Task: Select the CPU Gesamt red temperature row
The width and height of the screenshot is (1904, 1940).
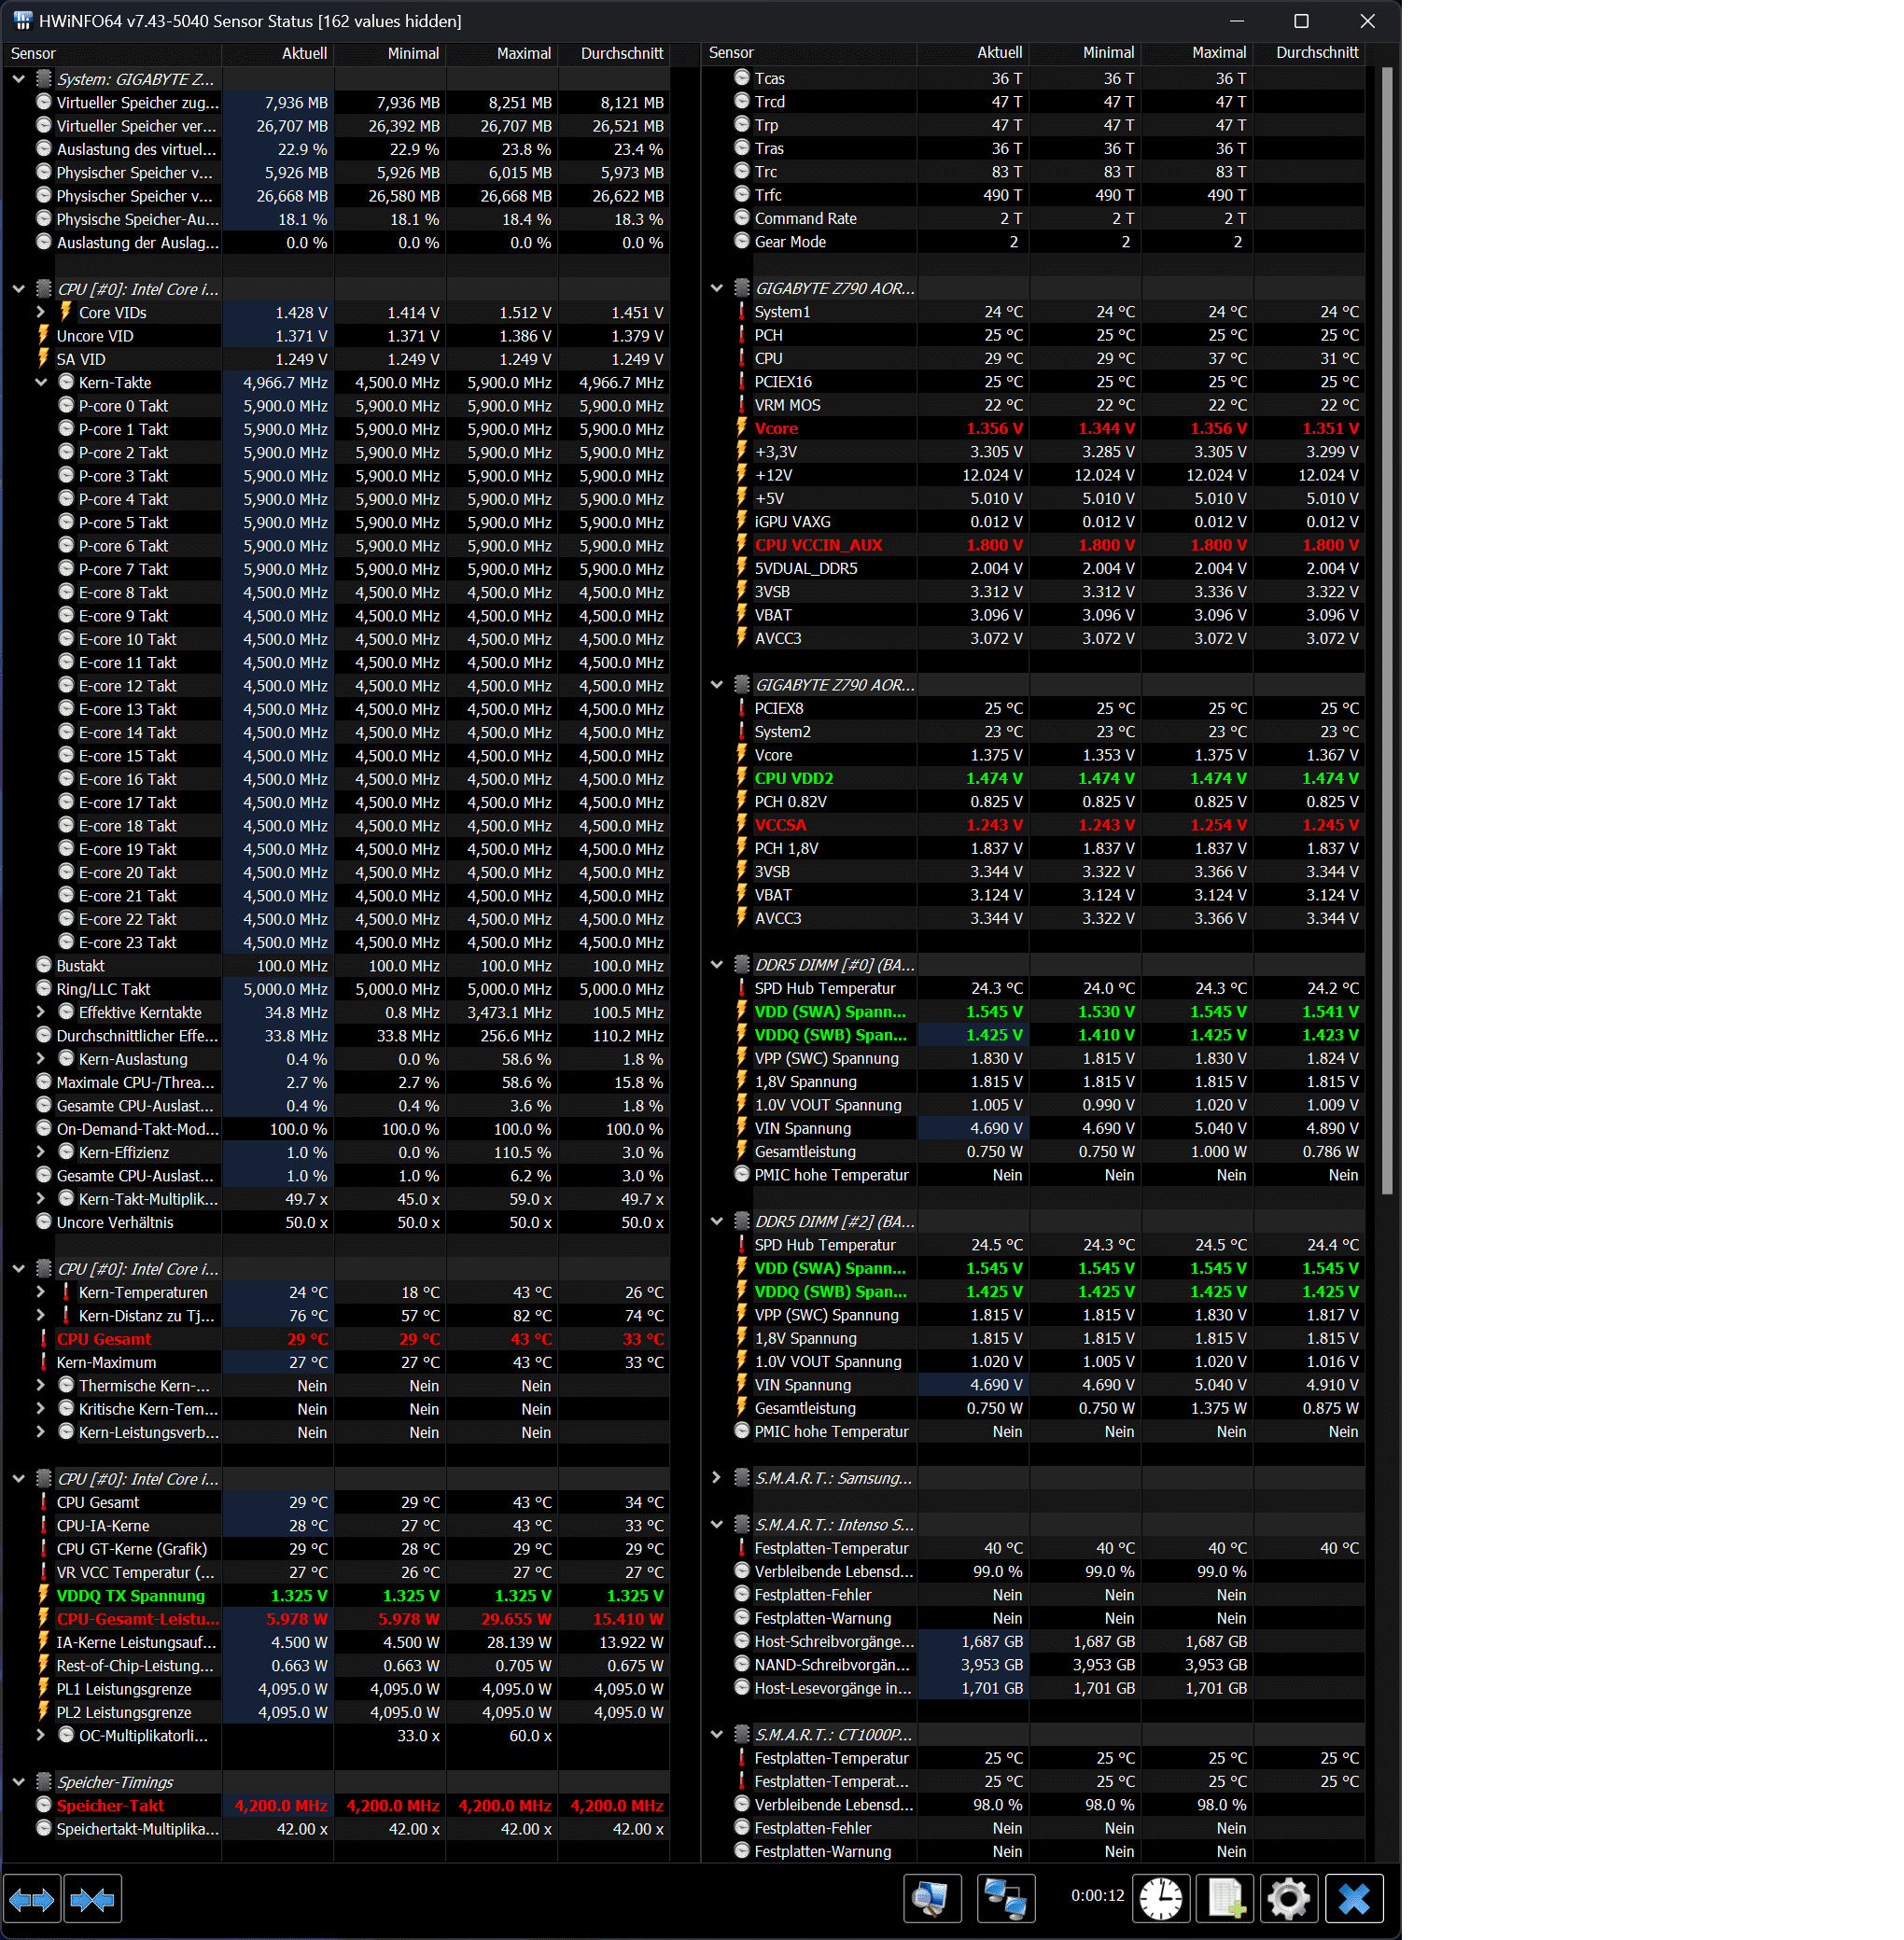Action: pos(104,1339)
